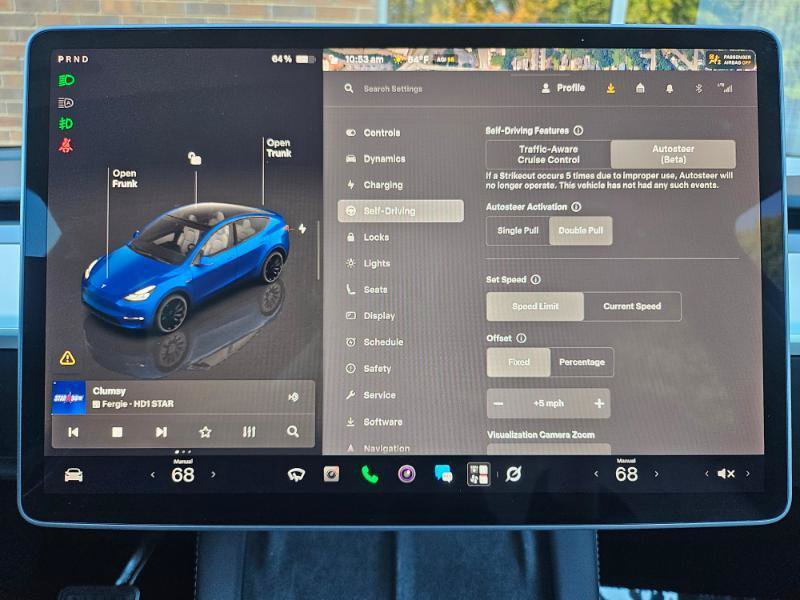The image size is (800, 600).
Task: Select Autosteer (Beta) option
Action: coord(673,154)
